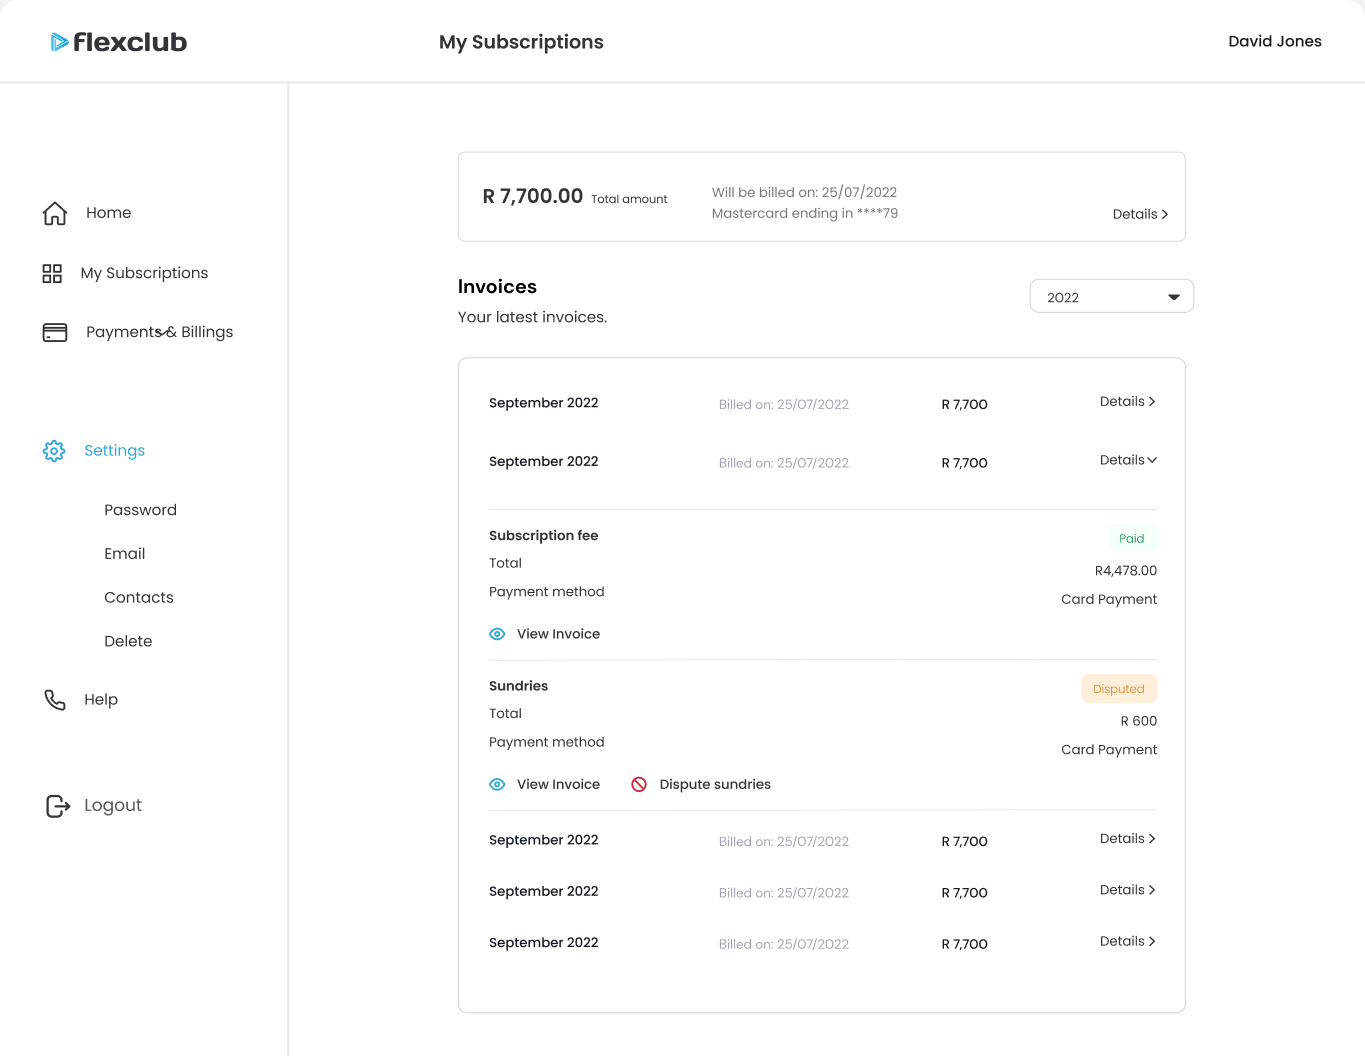Expand Details of the first September 2022 invoice

(1127, 401)
